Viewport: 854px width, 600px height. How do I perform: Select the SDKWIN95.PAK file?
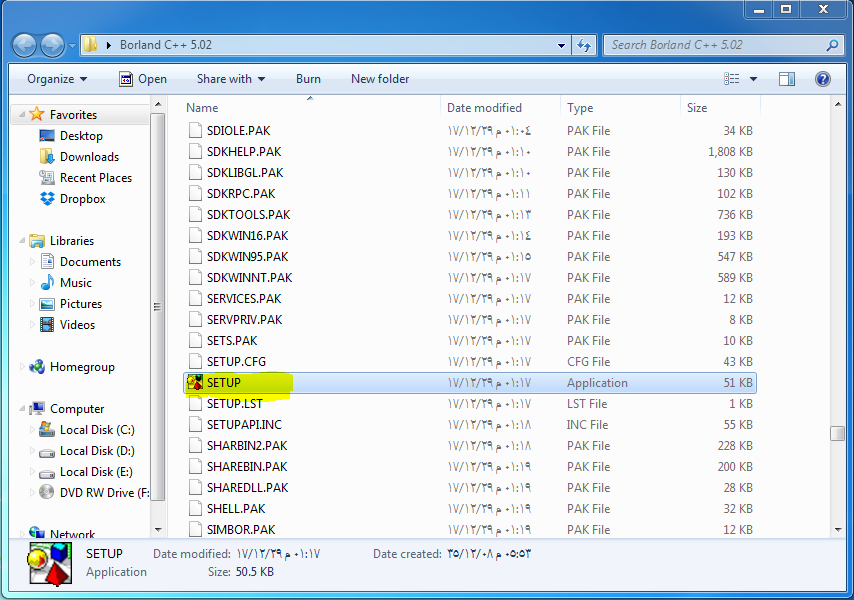247,257
